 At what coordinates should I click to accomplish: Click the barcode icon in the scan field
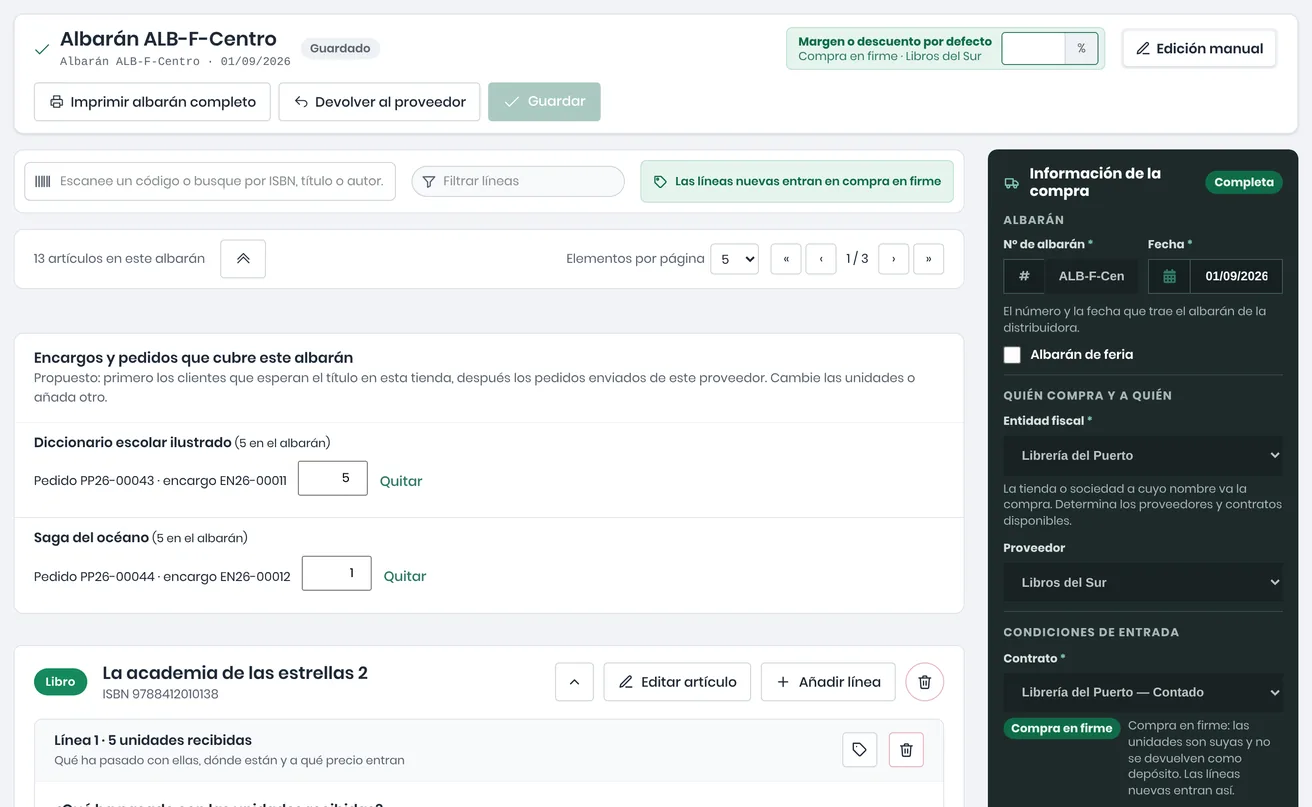[x=42, y=181]
